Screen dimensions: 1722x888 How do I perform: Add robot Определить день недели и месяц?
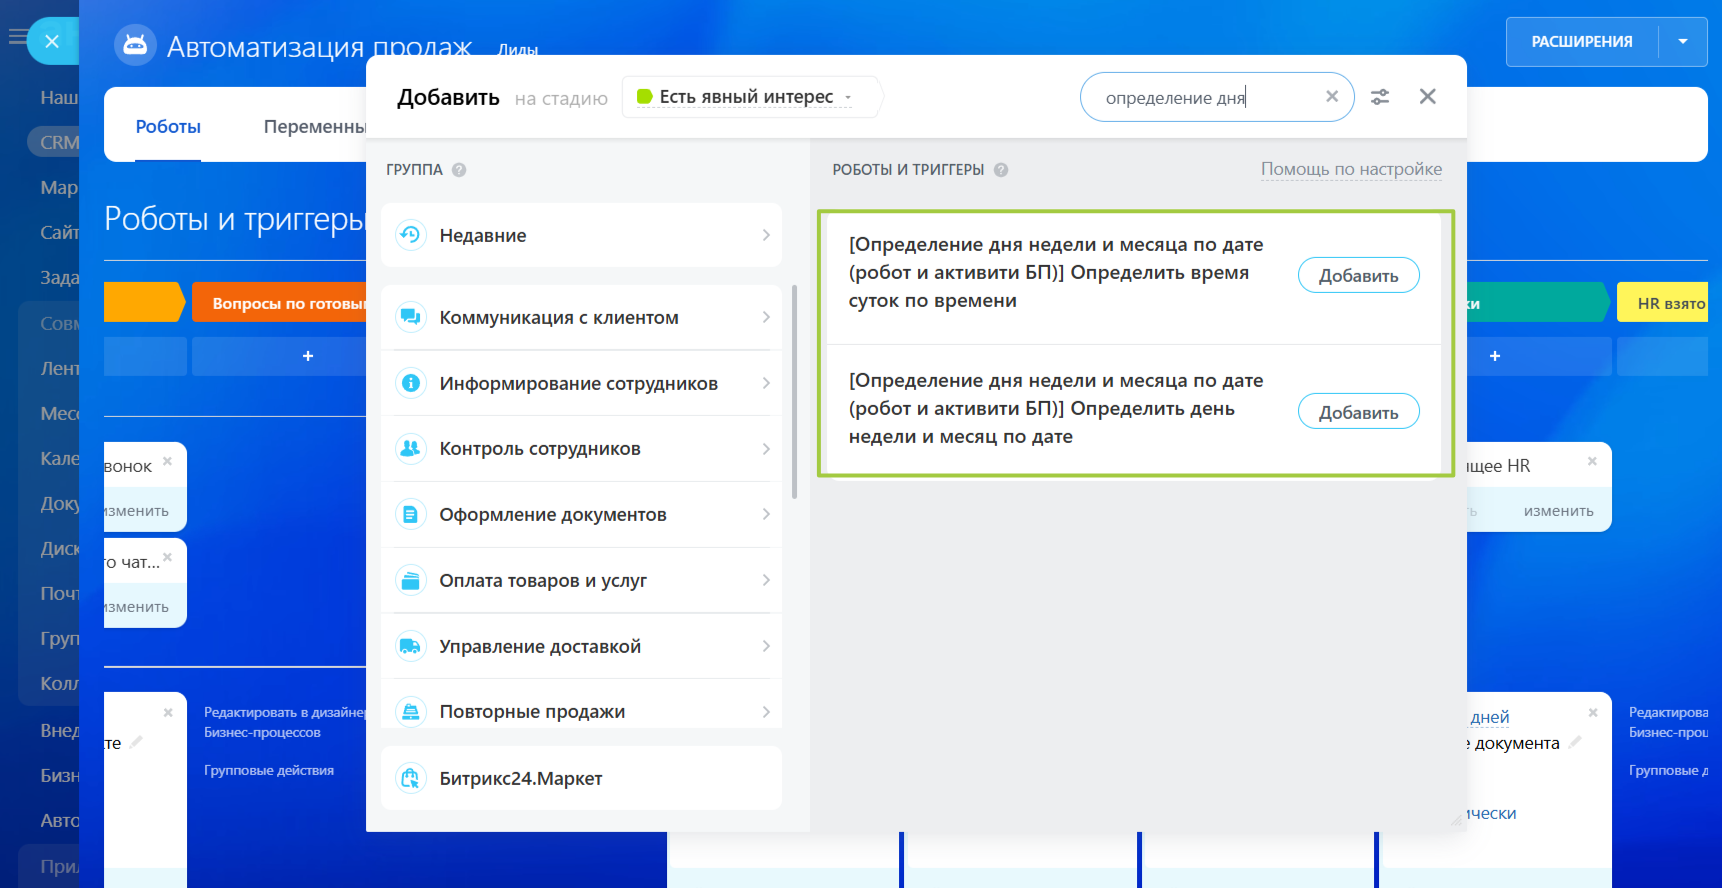(x=1358, y=412)
